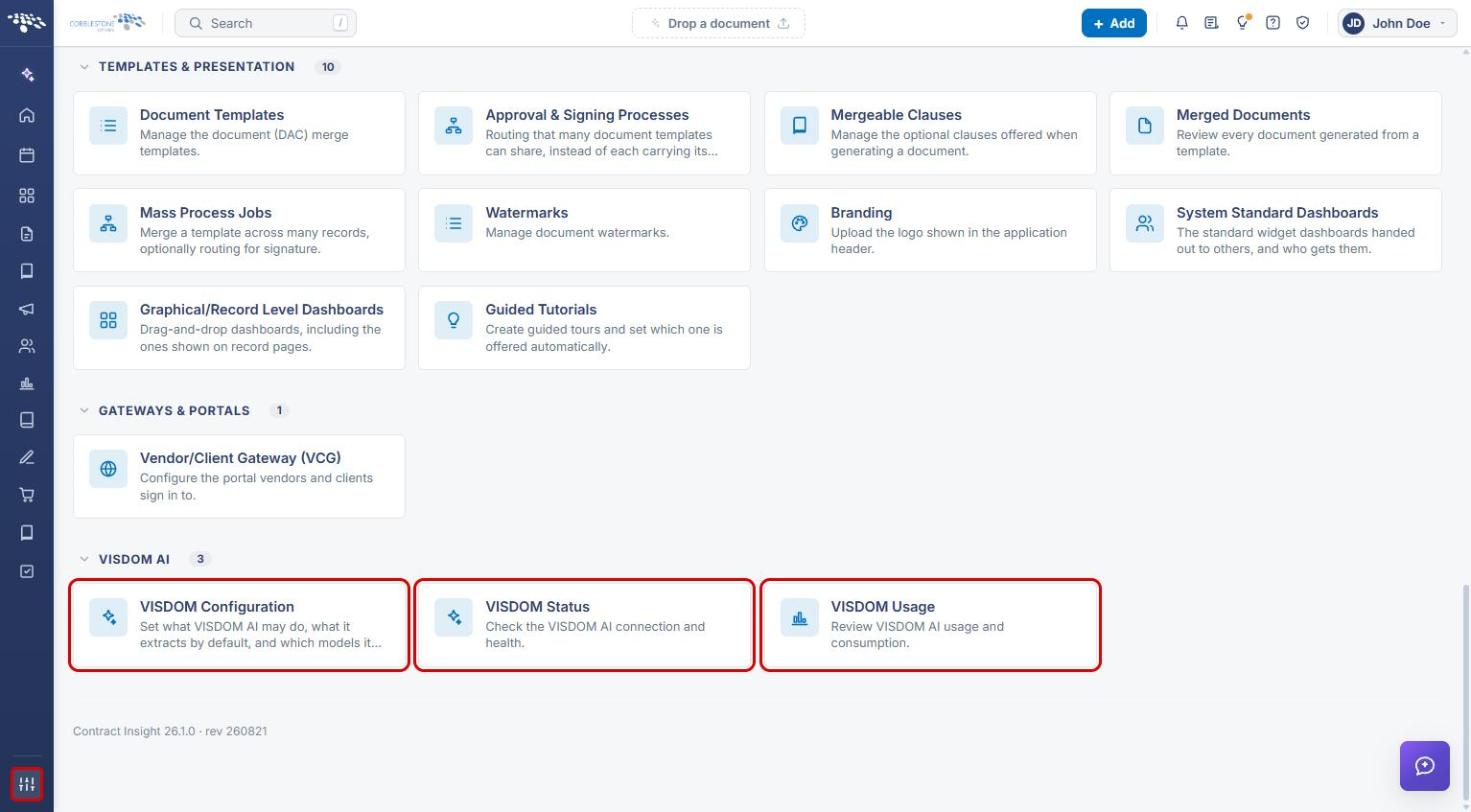1471x812 pixels.
Task: Open the calendar icon in the sidebar
Action: pos(27,155)
